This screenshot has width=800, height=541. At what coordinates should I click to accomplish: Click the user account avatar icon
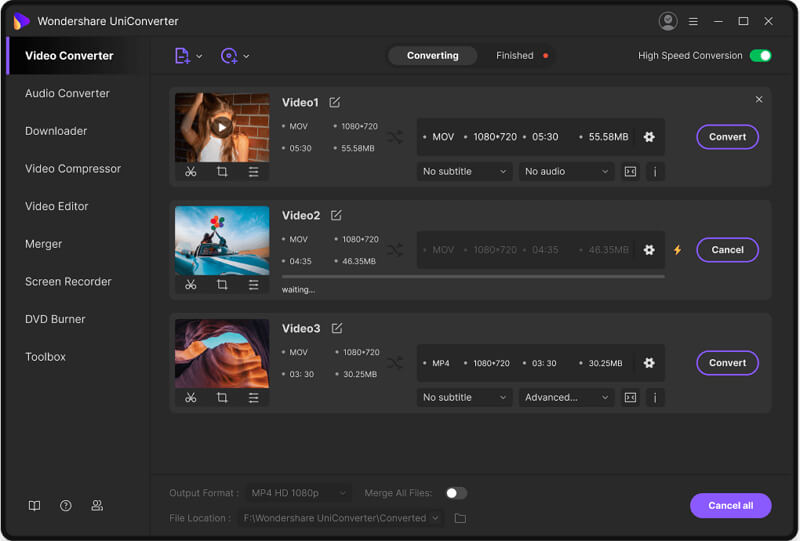coord(668,21)
